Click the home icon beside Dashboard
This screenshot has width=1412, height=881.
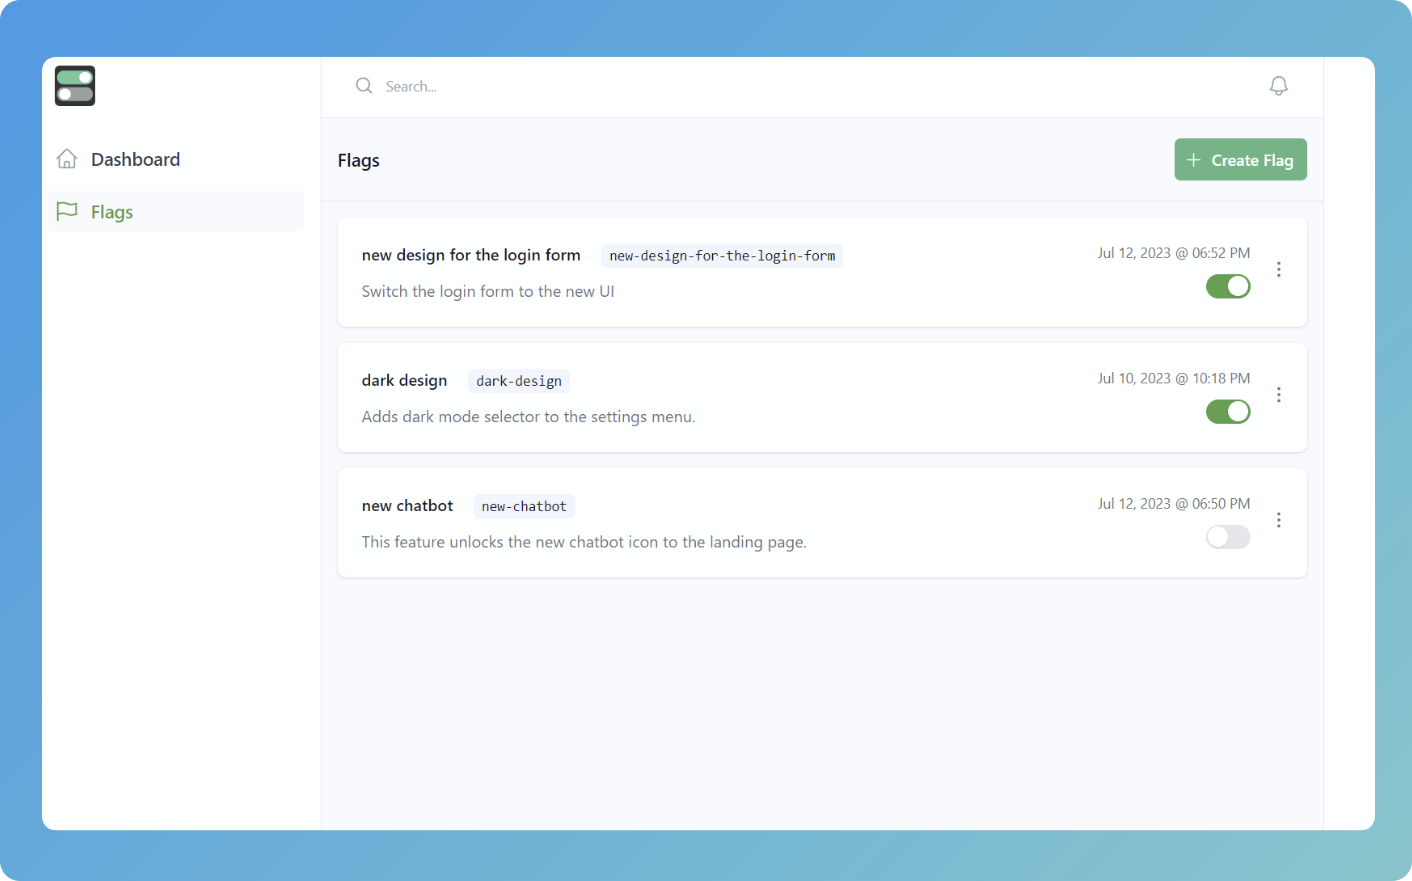coord(67,158)
